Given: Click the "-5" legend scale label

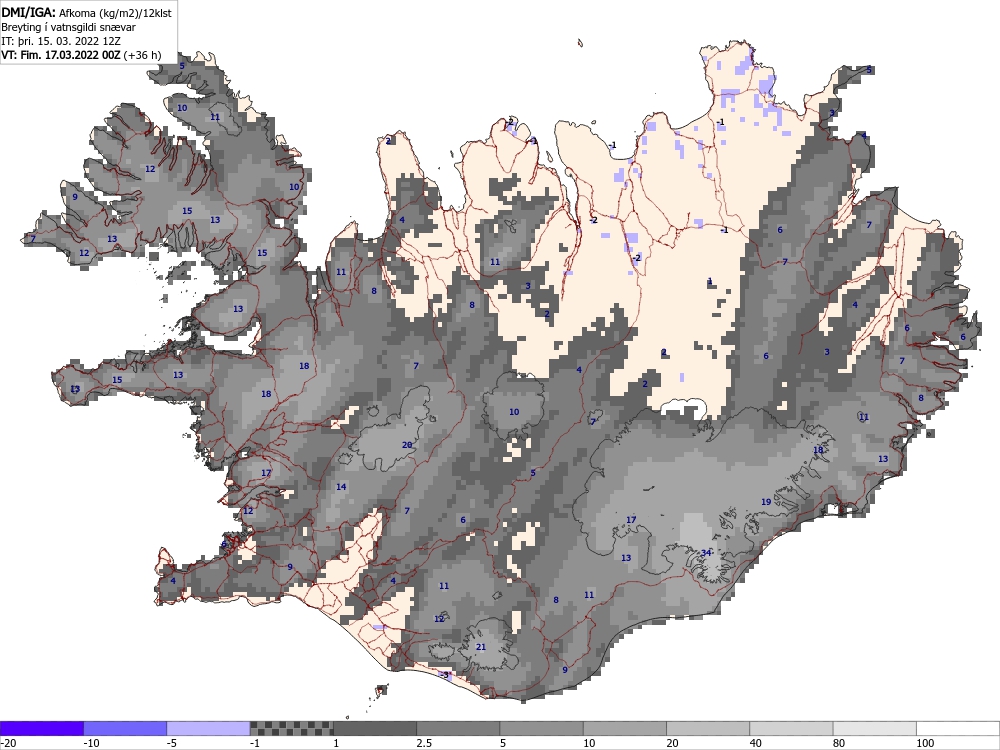Looking at the screenshot, I should tap(173, 743).
